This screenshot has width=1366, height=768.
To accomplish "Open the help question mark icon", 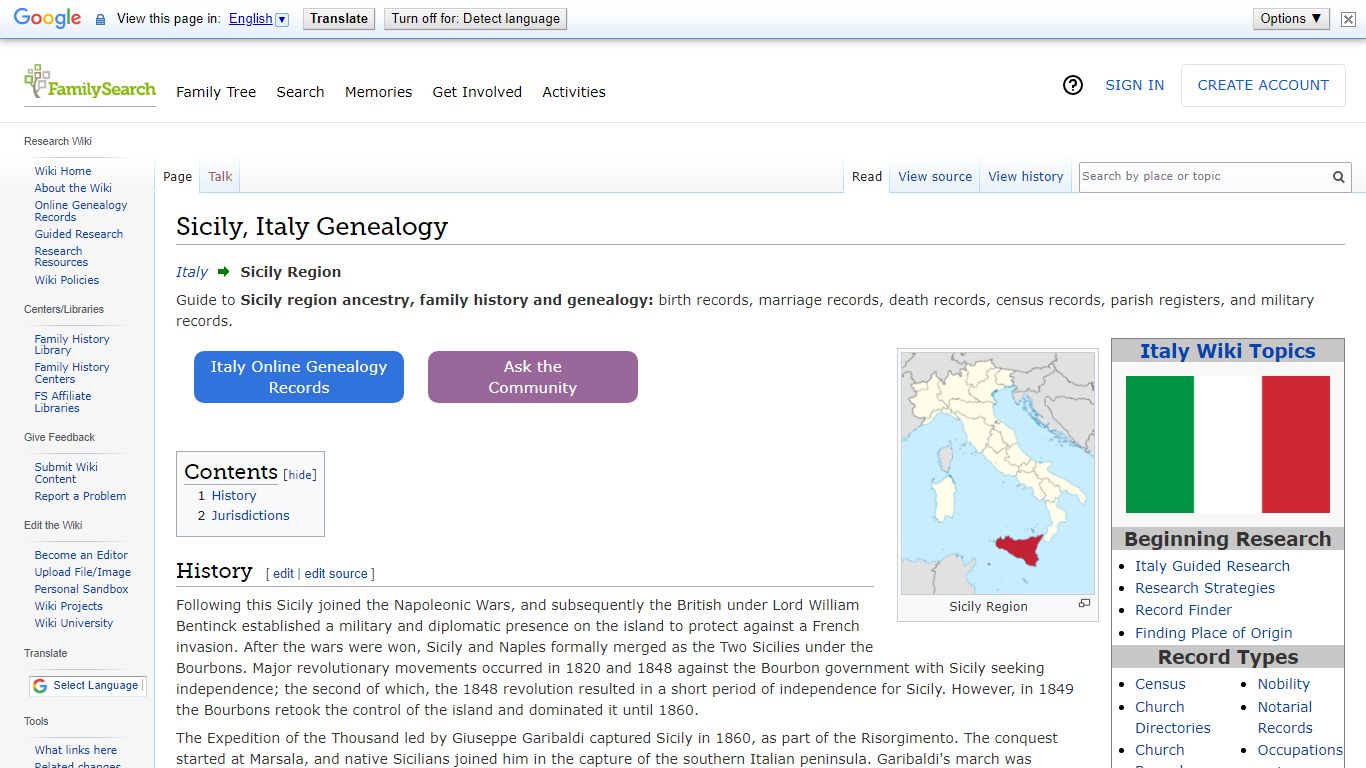I will pyautogui.click(x=1073, y=85).
